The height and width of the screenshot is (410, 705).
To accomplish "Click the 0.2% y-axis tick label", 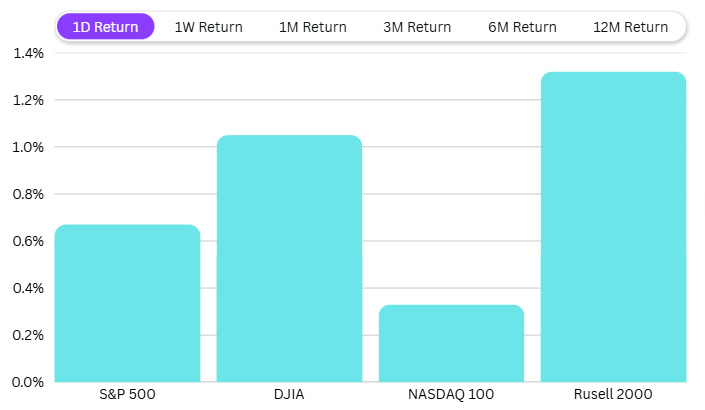I will tap(28, 335).
